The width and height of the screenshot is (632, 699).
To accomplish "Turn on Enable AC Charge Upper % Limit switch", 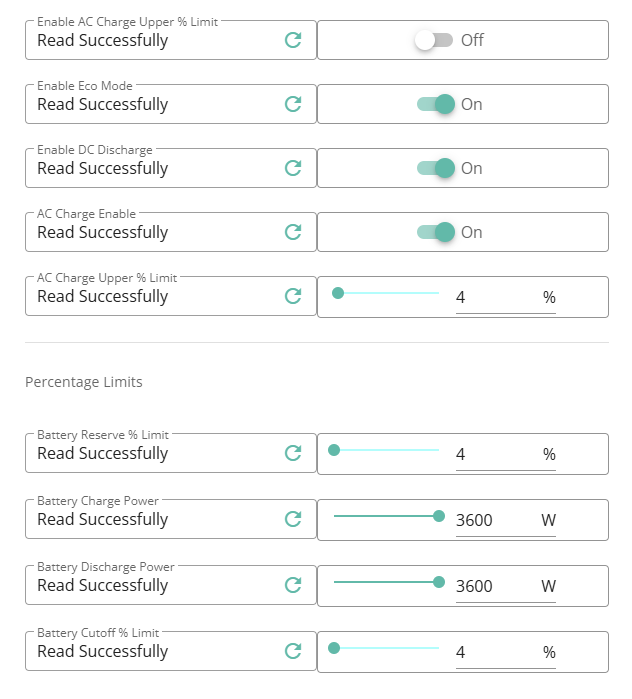I will click(x=434, y=40).
